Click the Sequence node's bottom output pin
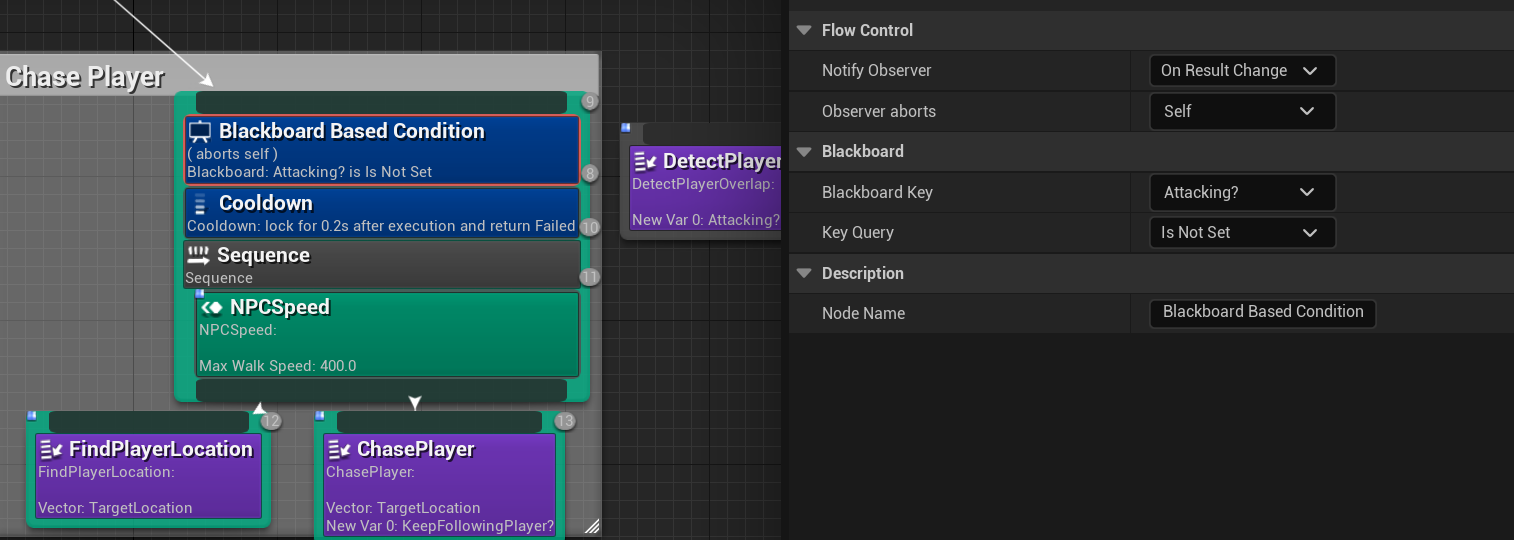The image size is (1514, 540). point(381,390)
